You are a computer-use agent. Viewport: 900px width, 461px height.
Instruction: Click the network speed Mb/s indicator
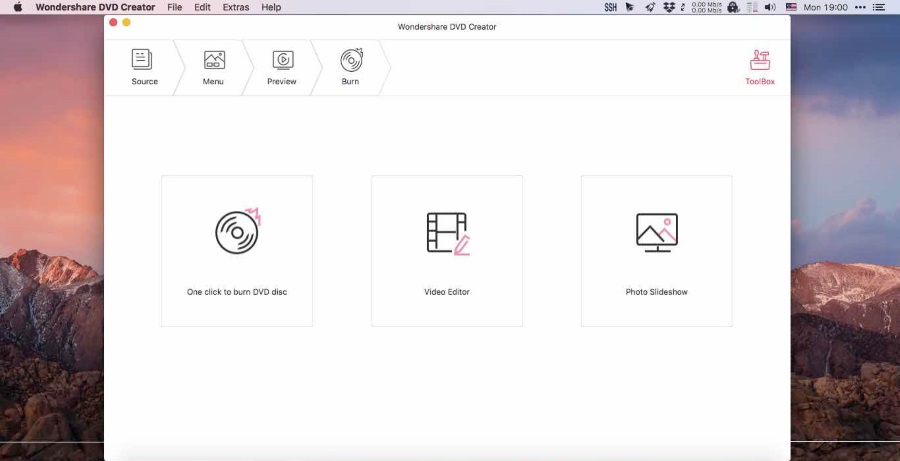(707, 7)
